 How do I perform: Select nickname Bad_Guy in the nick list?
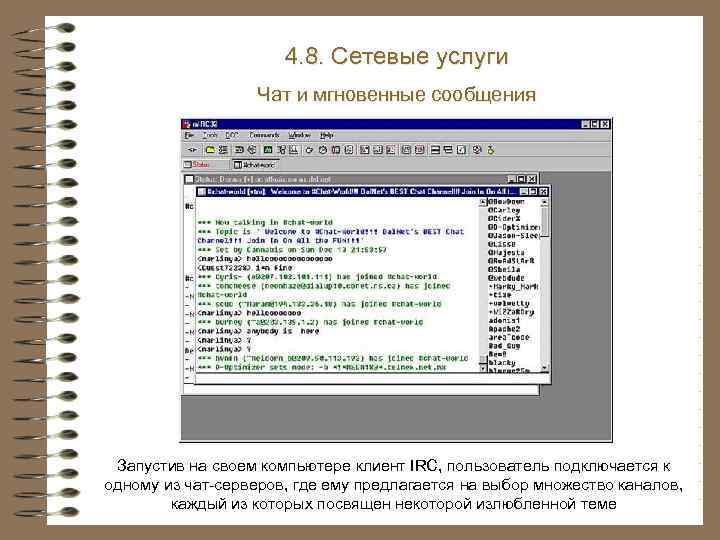[504, 346]
